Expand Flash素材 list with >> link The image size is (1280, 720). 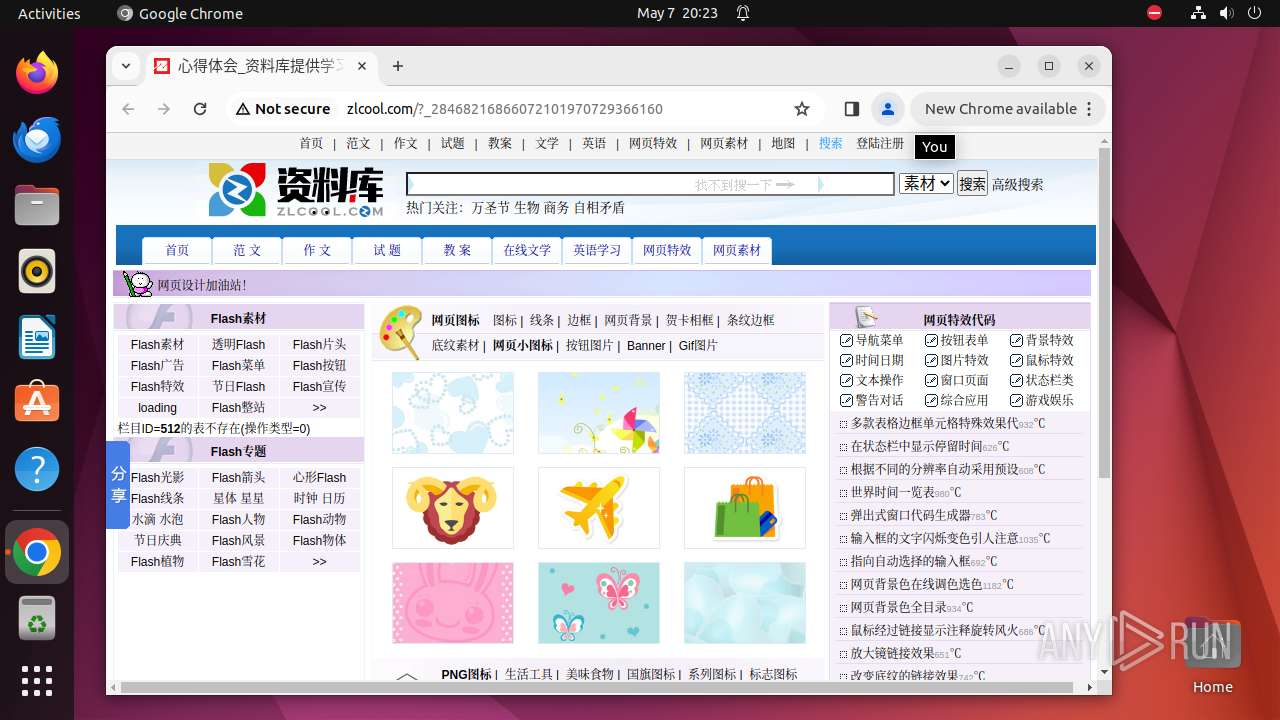click(x=319, y=408)
